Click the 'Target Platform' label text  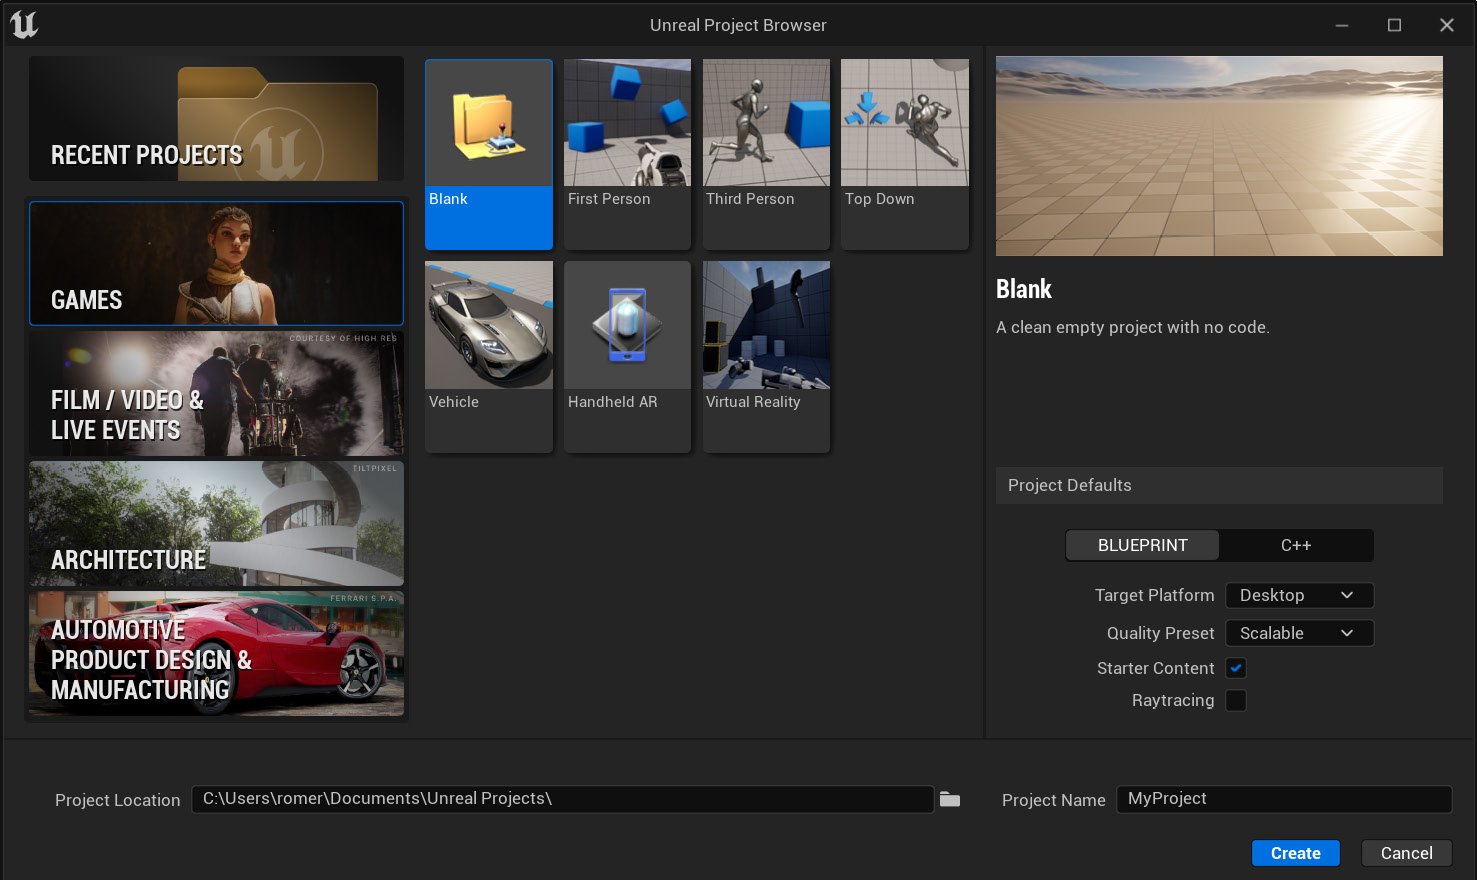(x=1154, y=595)
